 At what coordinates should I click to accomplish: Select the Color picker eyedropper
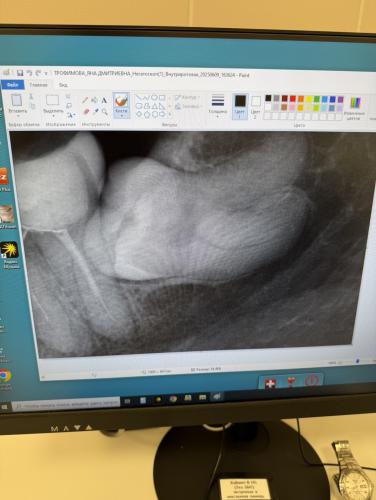[x=95, y=112]
